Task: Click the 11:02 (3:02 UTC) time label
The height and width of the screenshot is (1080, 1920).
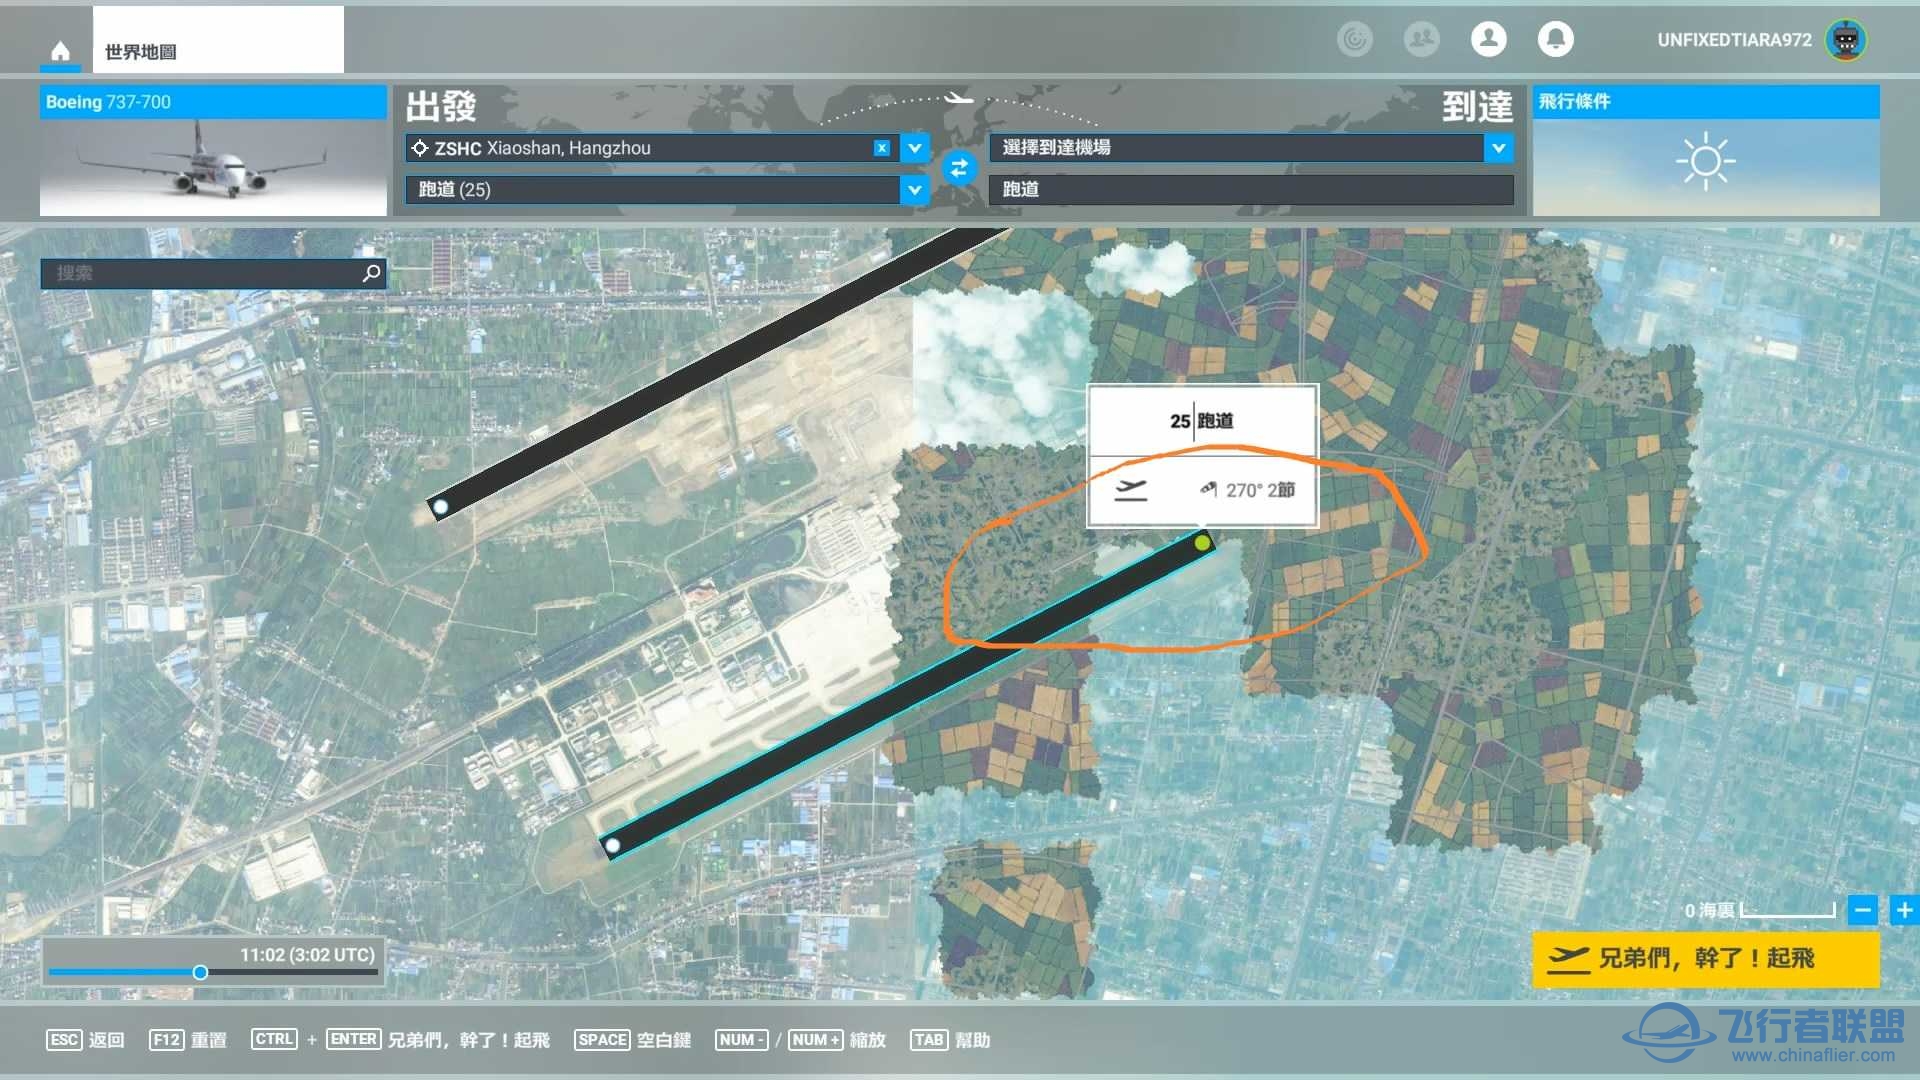Action: coord(307,955)
